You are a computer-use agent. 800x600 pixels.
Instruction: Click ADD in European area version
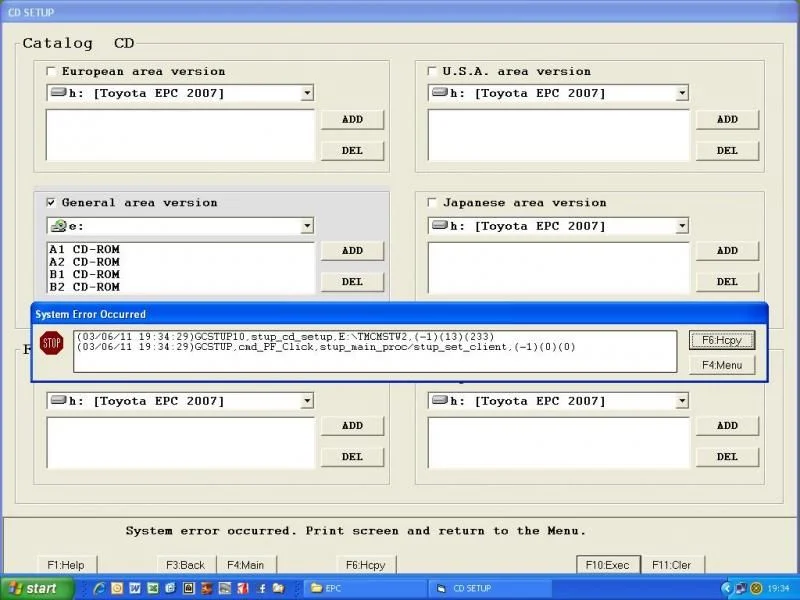(x=352, y=119)
